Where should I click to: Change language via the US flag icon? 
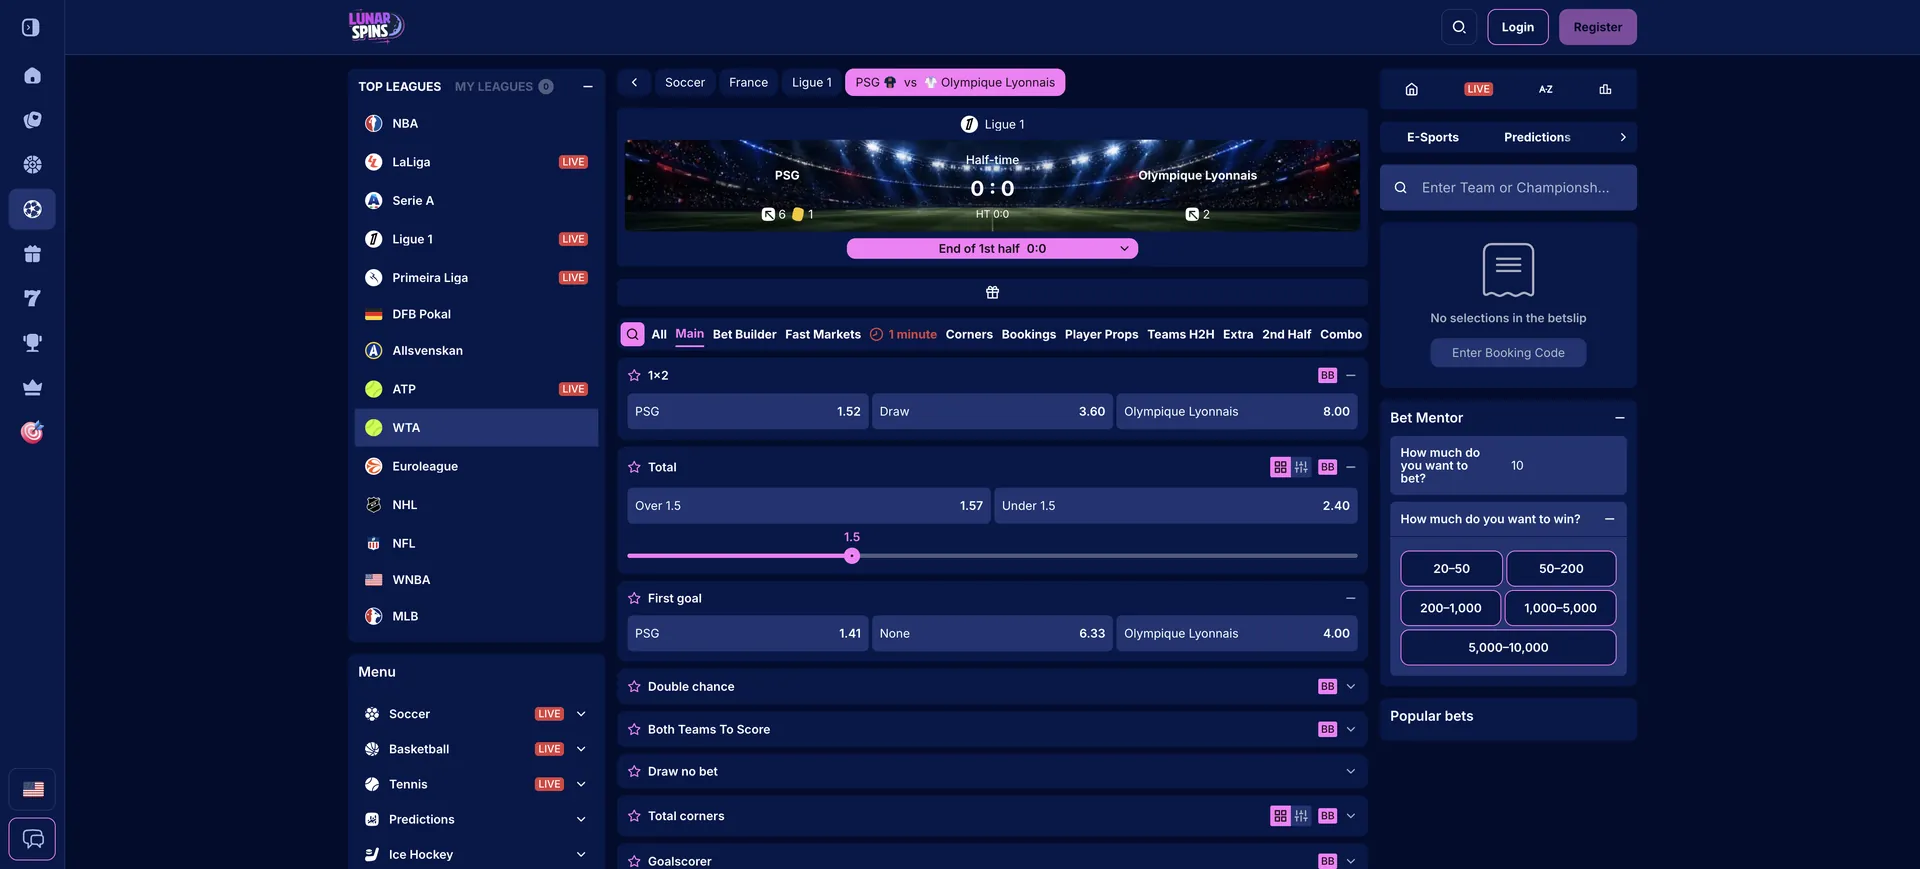(32, 789)
